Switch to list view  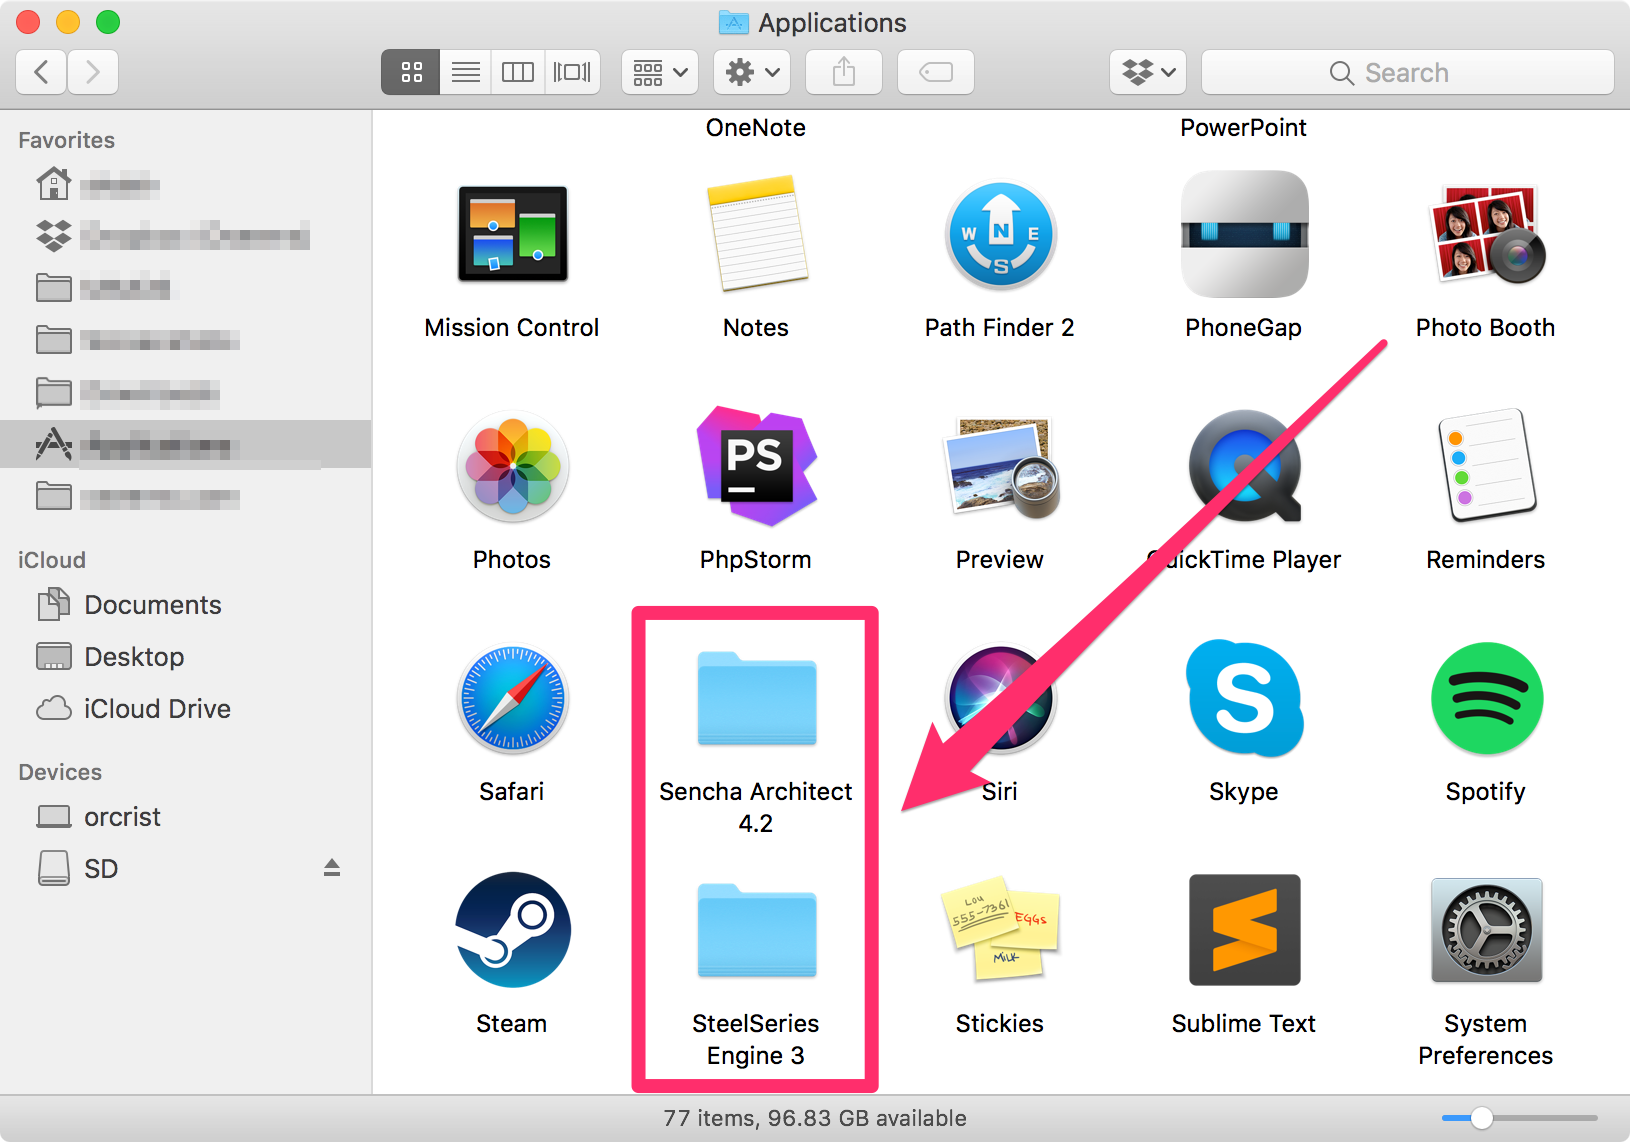(x=465, y=71)
